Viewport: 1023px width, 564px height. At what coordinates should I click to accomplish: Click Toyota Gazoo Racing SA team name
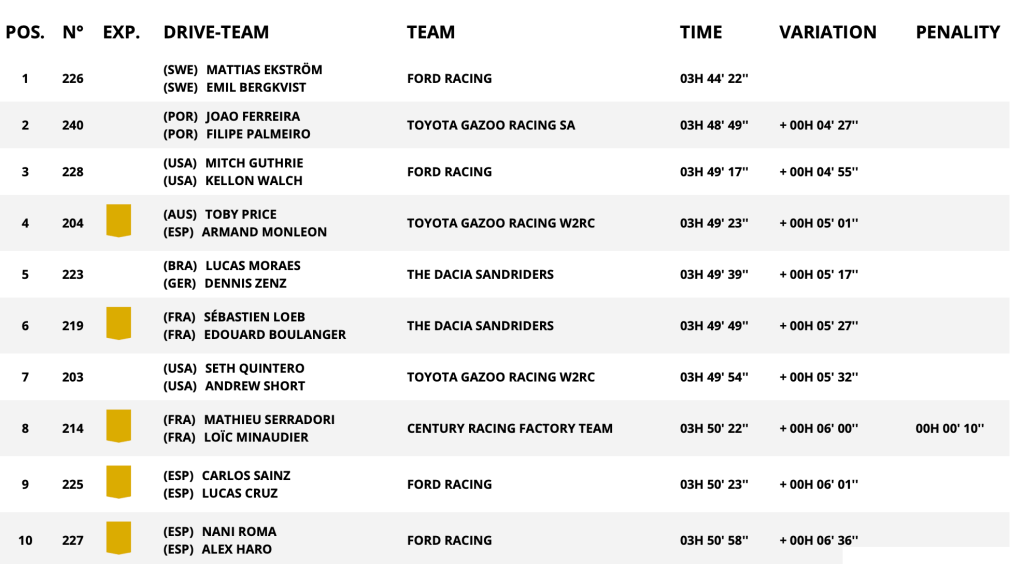point(491,125)
